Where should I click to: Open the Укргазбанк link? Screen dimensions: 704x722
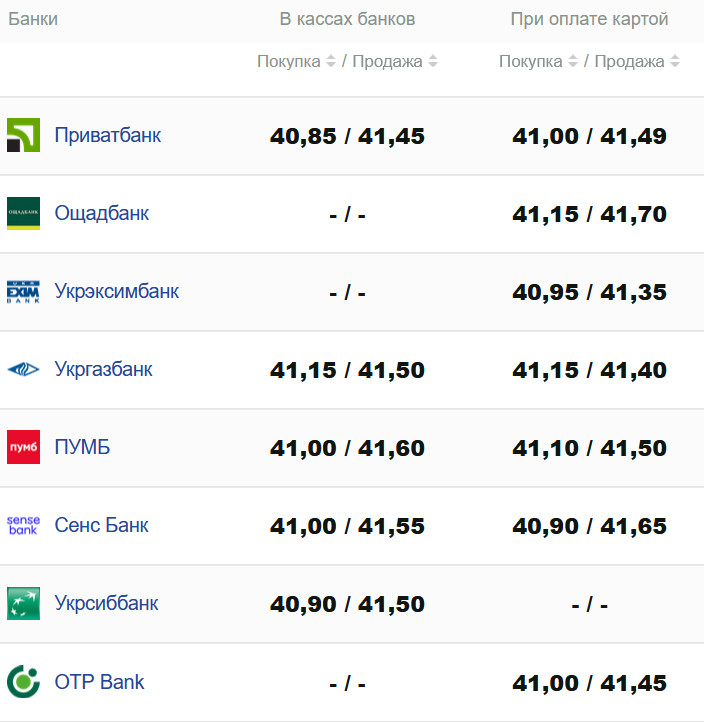(x=103, y=370)
